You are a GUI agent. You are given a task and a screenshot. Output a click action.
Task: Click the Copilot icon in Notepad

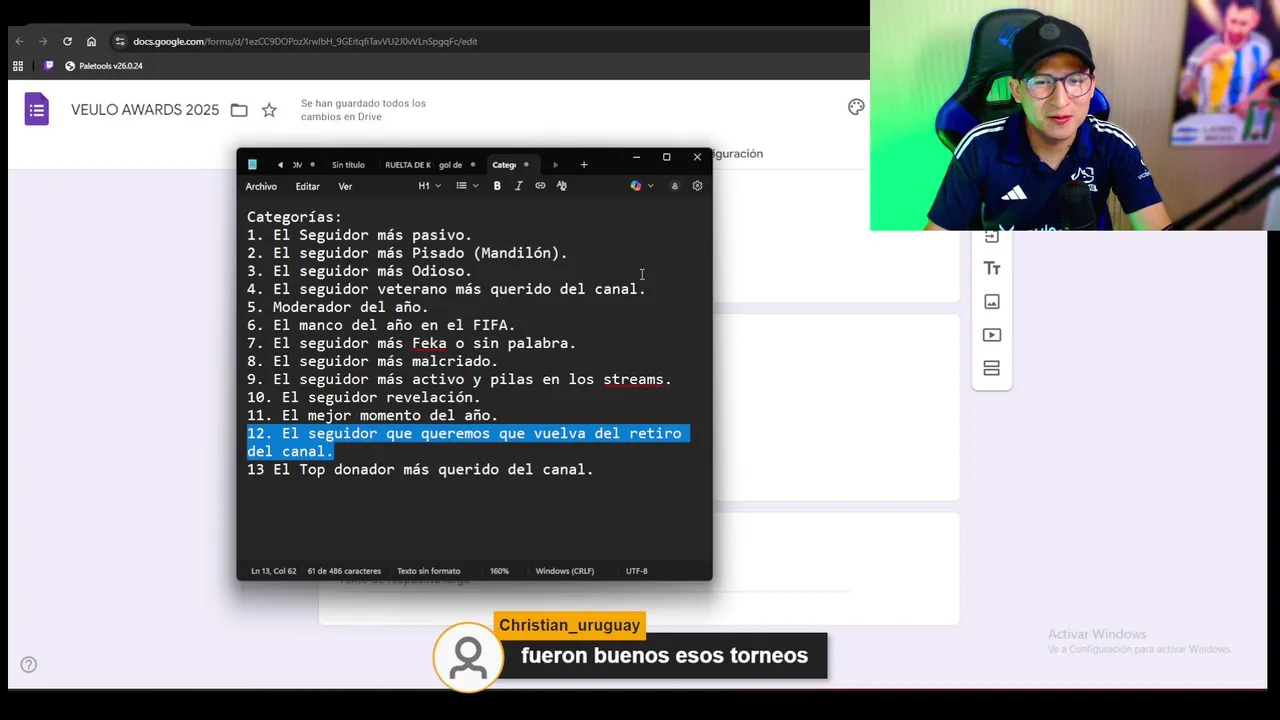(635, 186)
